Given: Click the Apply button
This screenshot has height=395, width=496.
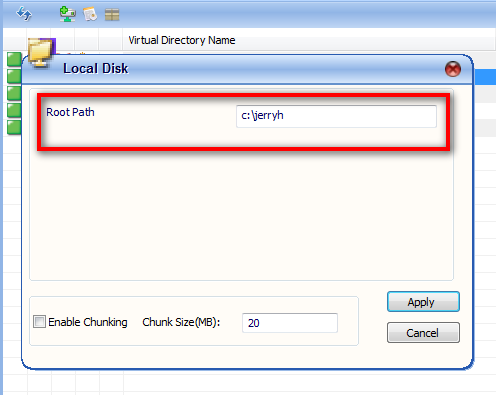Looking at the screenshot, I should pos(423,302).
